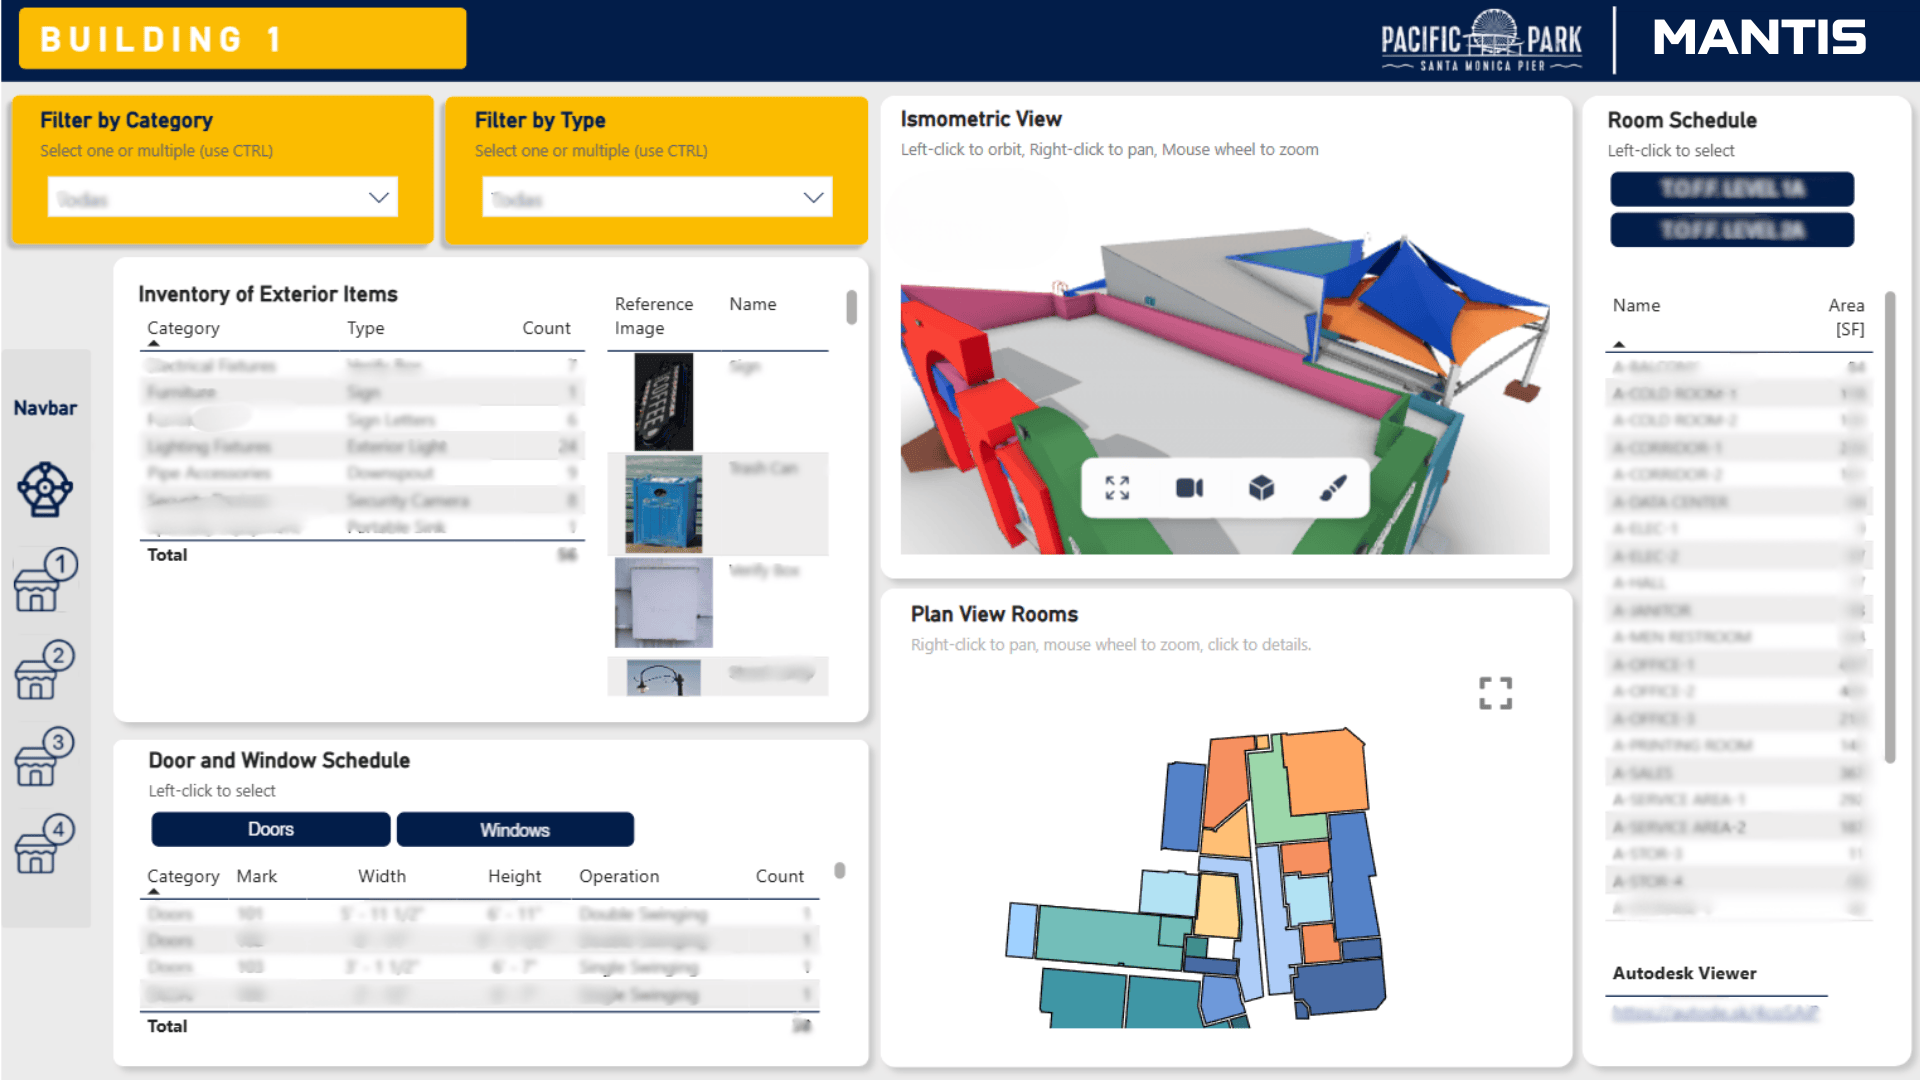Select the first level button in Room Schedule
This screenshot has height=1080, width=1920.
(1731, 188)
